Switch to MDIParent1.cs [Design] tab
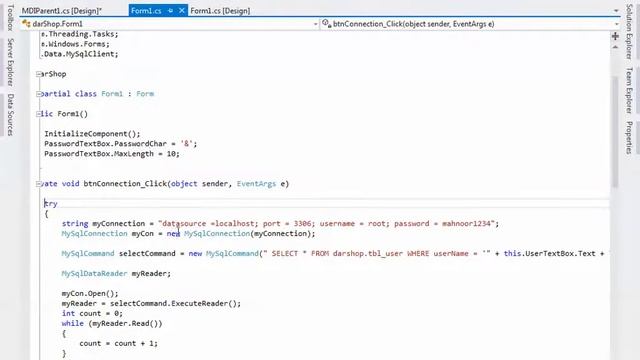 coord(61,11)
